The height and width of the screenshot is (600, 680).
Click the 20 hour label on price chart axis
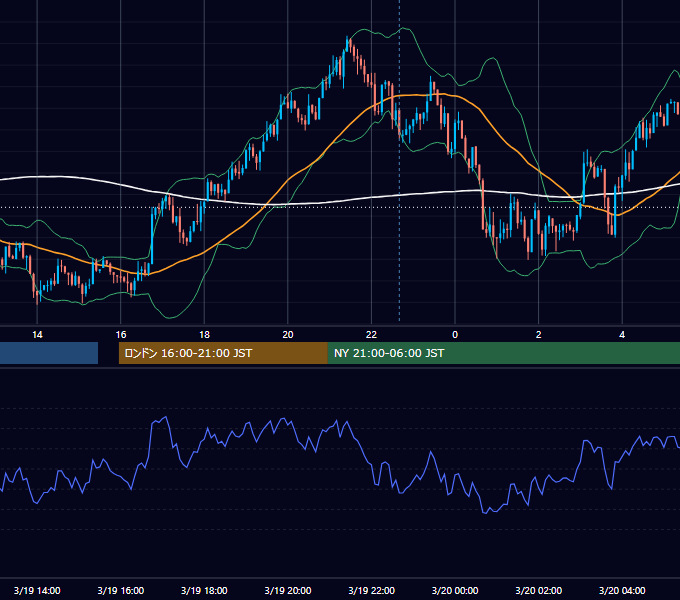288,335
